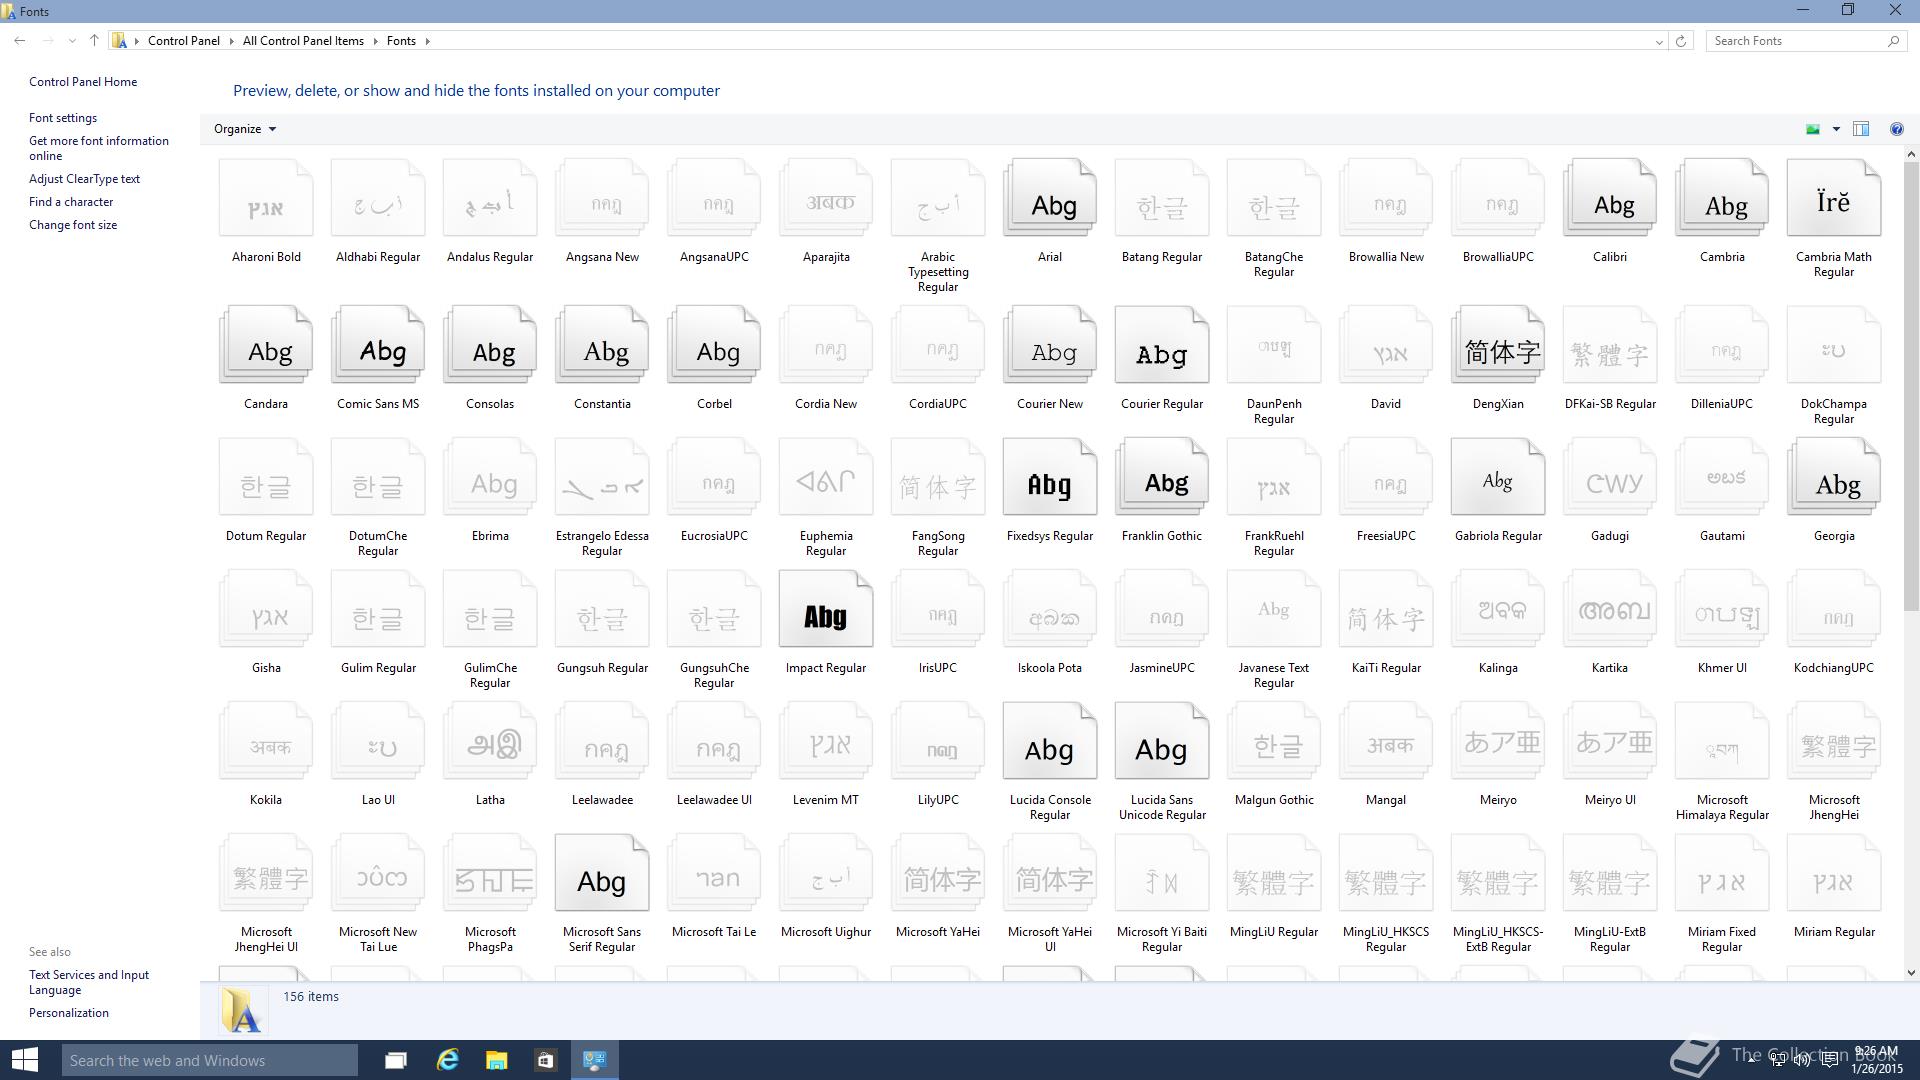Toggle the preview pane button
Screen dimensions: 1920x1080
[1861, 129]
